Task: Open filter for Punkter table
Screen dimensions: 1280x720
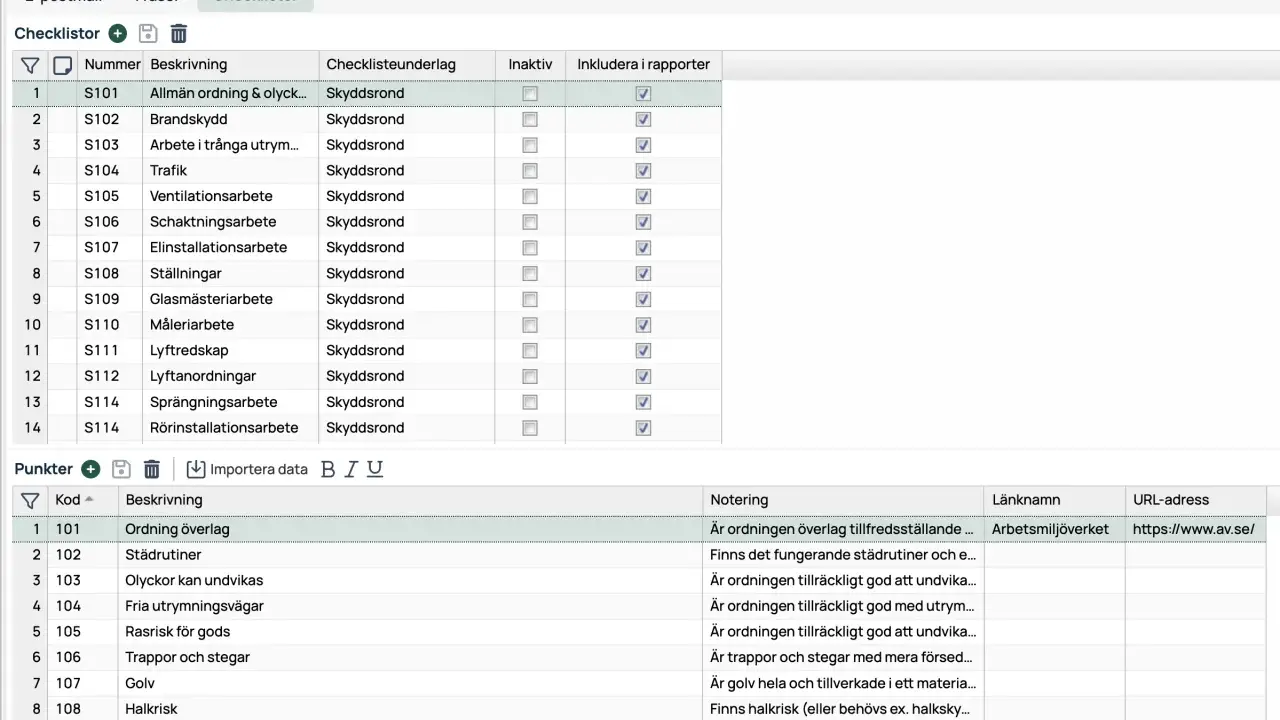Action: point(30,500)
